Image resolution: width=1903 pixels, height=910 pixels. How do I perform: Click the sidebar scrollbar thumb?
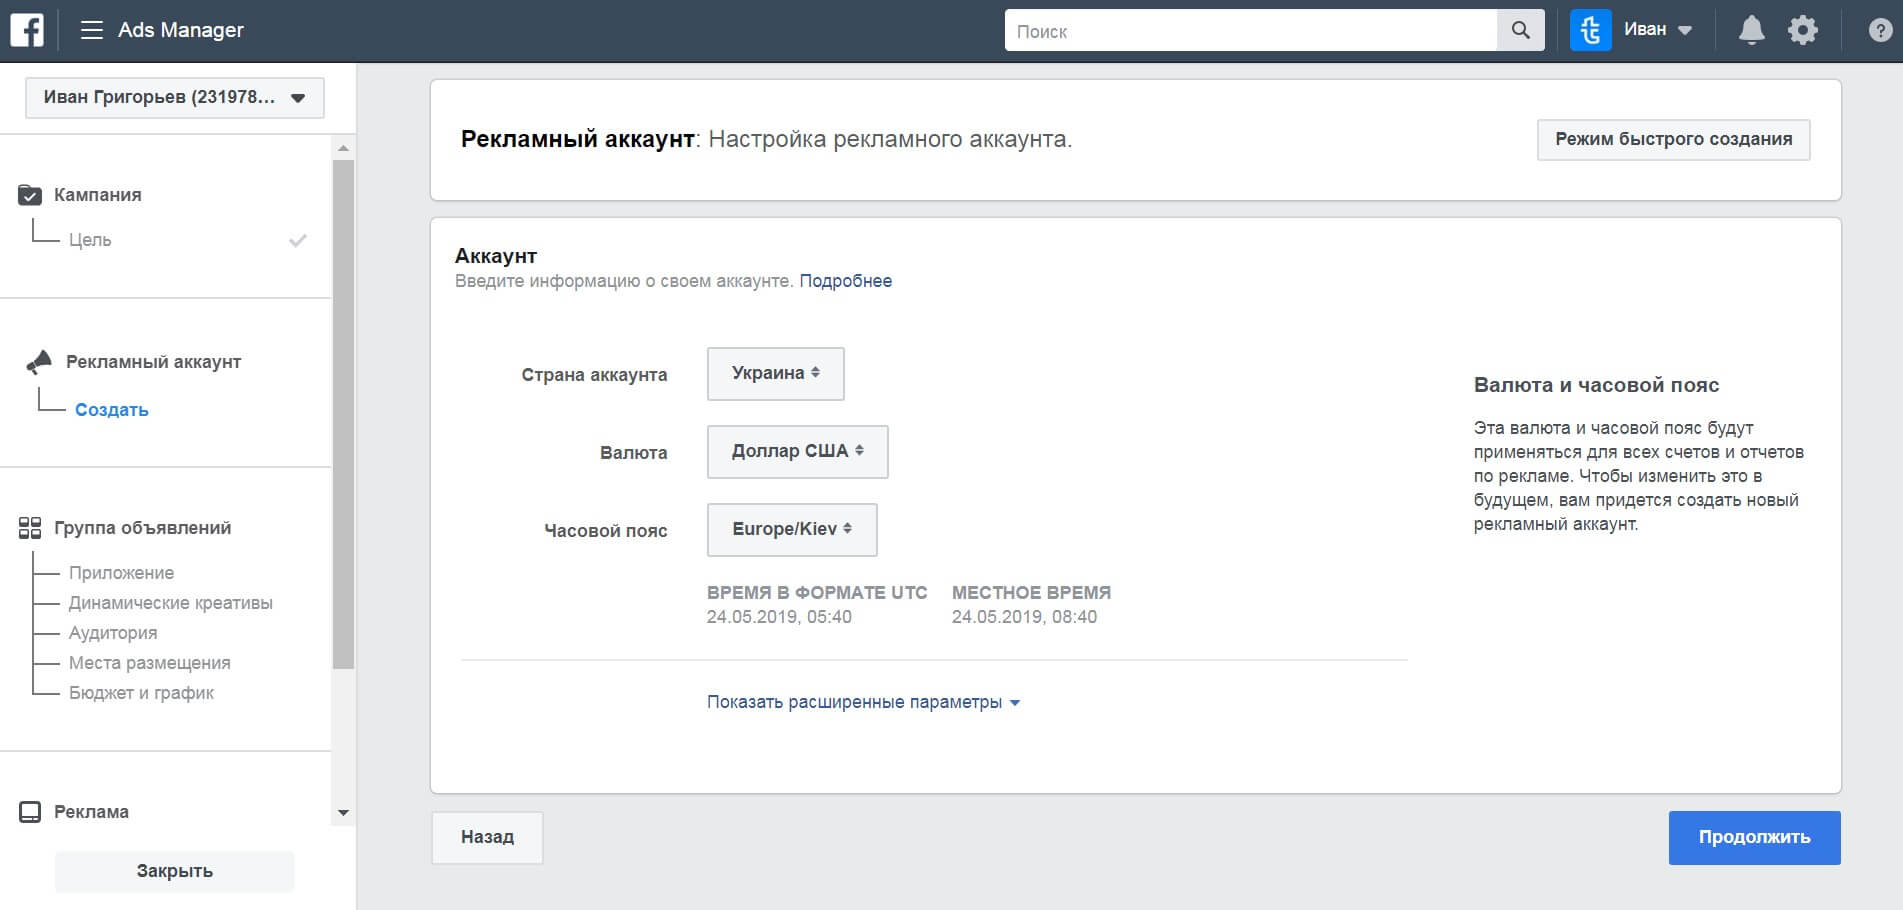[343, 414]
